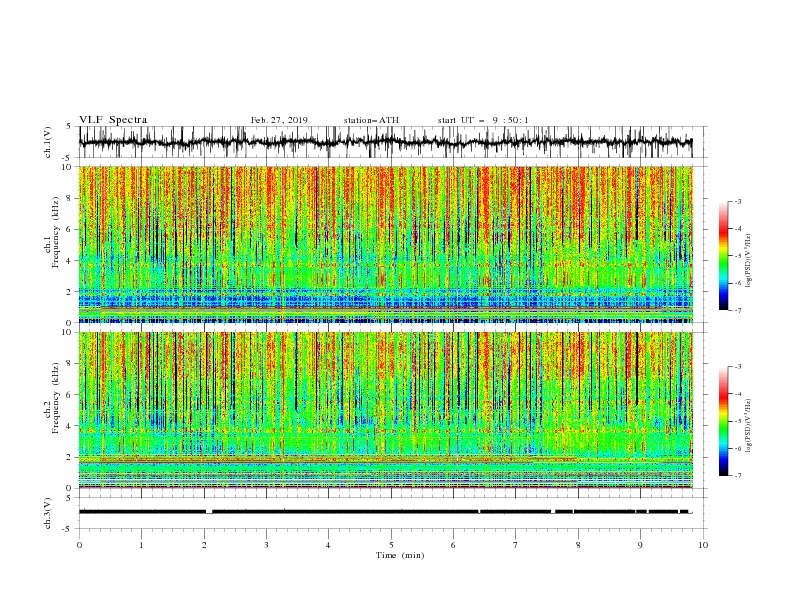
Task: Click the lower color bar "log(PSD)(V²/Hz)" label
Action: pos(749,426)
